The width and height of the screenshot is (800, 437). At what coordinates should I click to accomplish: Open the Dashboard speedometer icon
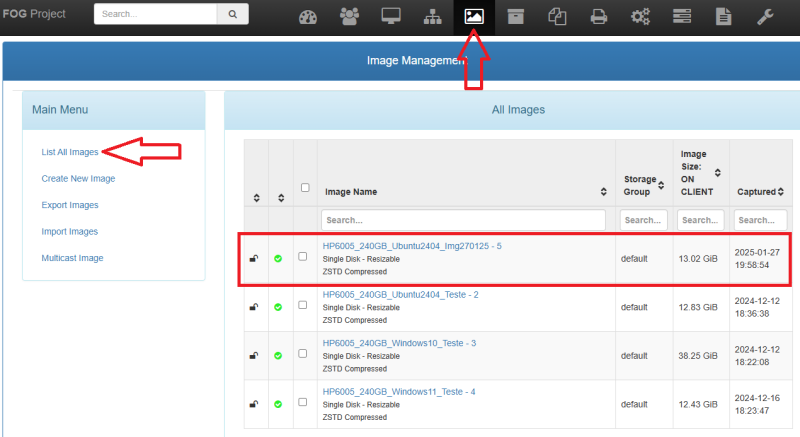[308, 17]
